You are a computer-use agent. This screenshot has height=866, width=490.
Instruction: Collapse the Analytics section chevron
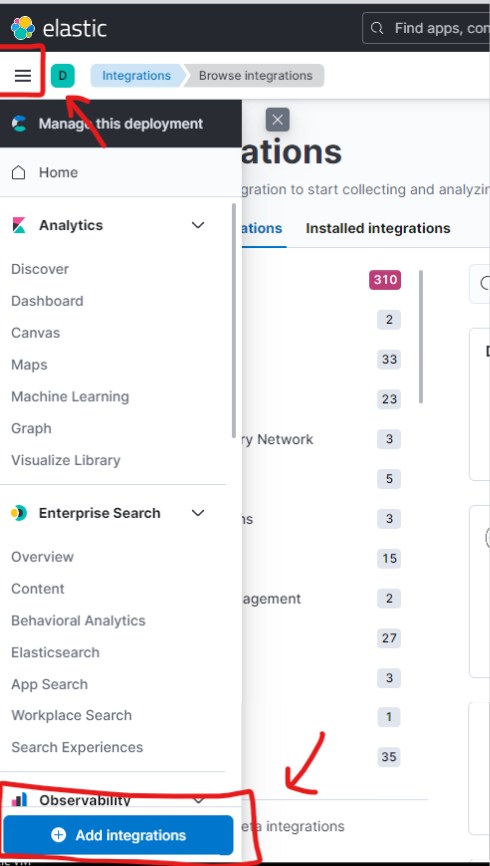pyautogui.click(x=198, y=225)
